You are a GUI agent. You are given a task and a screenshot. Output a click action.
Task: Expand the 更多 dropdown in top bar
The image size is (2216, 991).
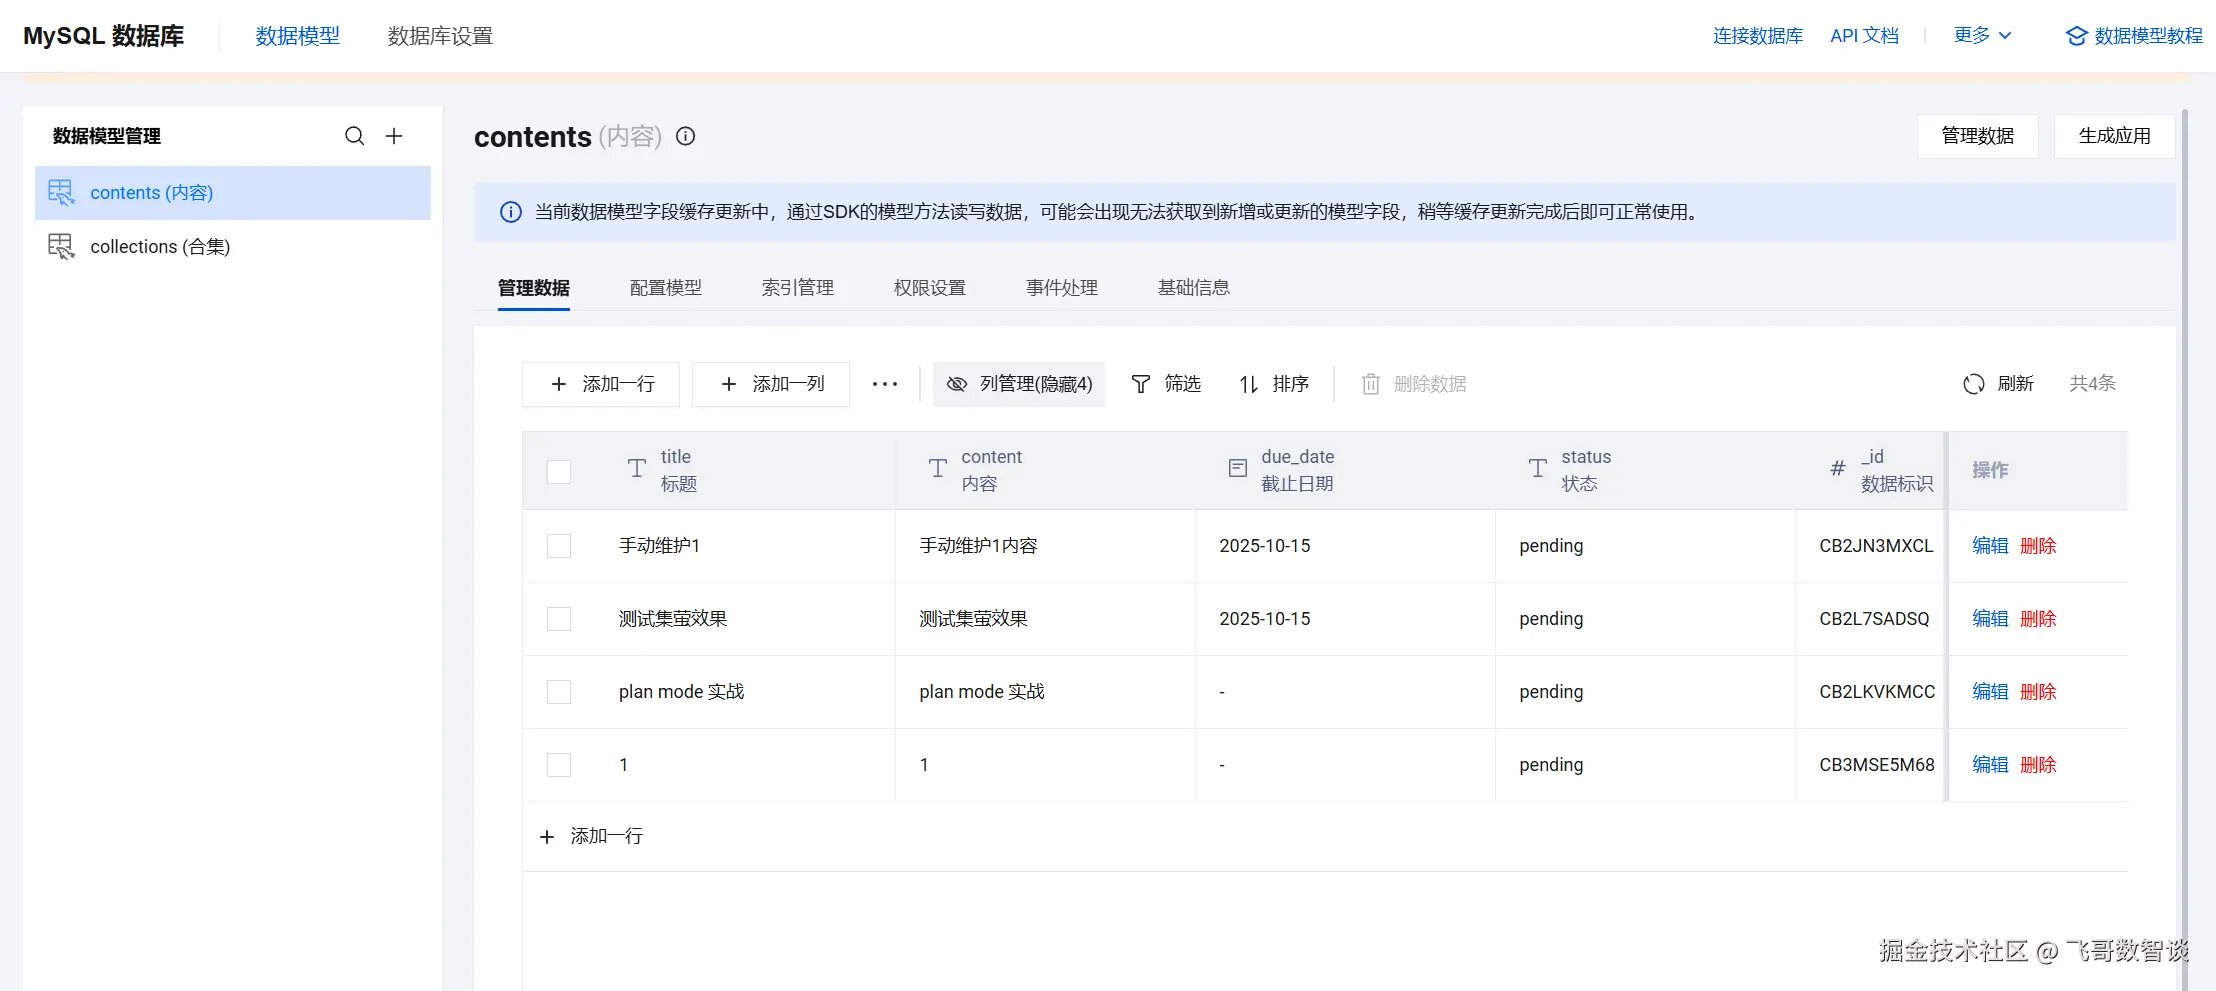pos(1982,36)
